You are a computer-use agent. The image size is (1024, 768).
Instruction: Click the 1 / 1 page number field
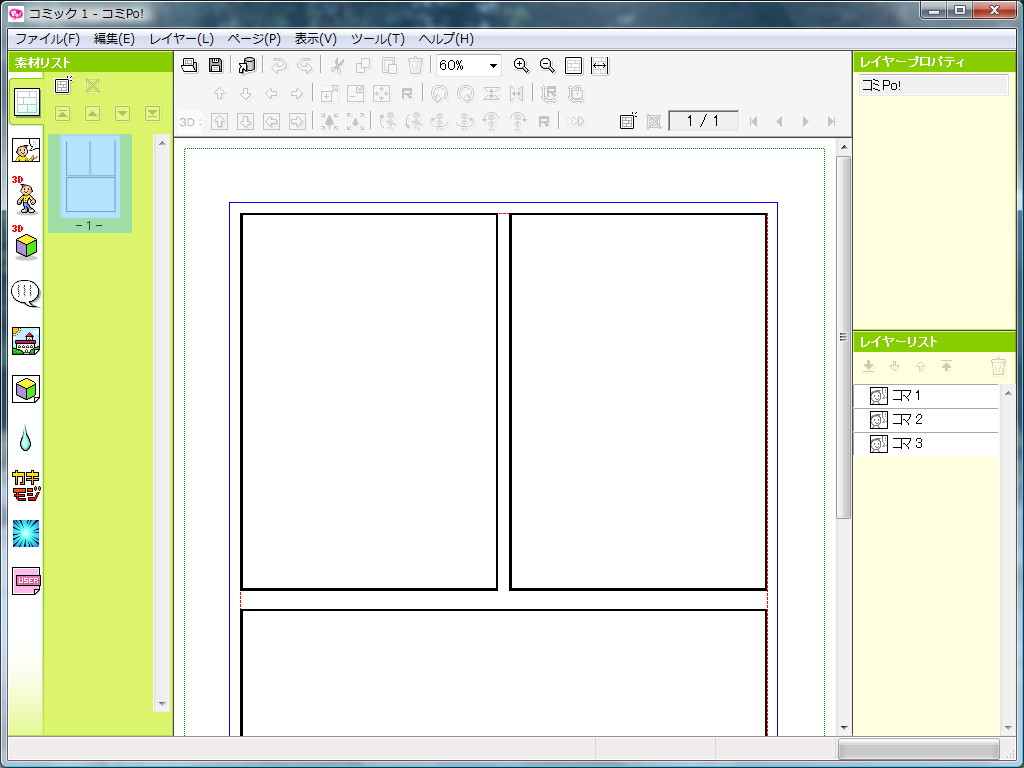[x=703, y=121]
